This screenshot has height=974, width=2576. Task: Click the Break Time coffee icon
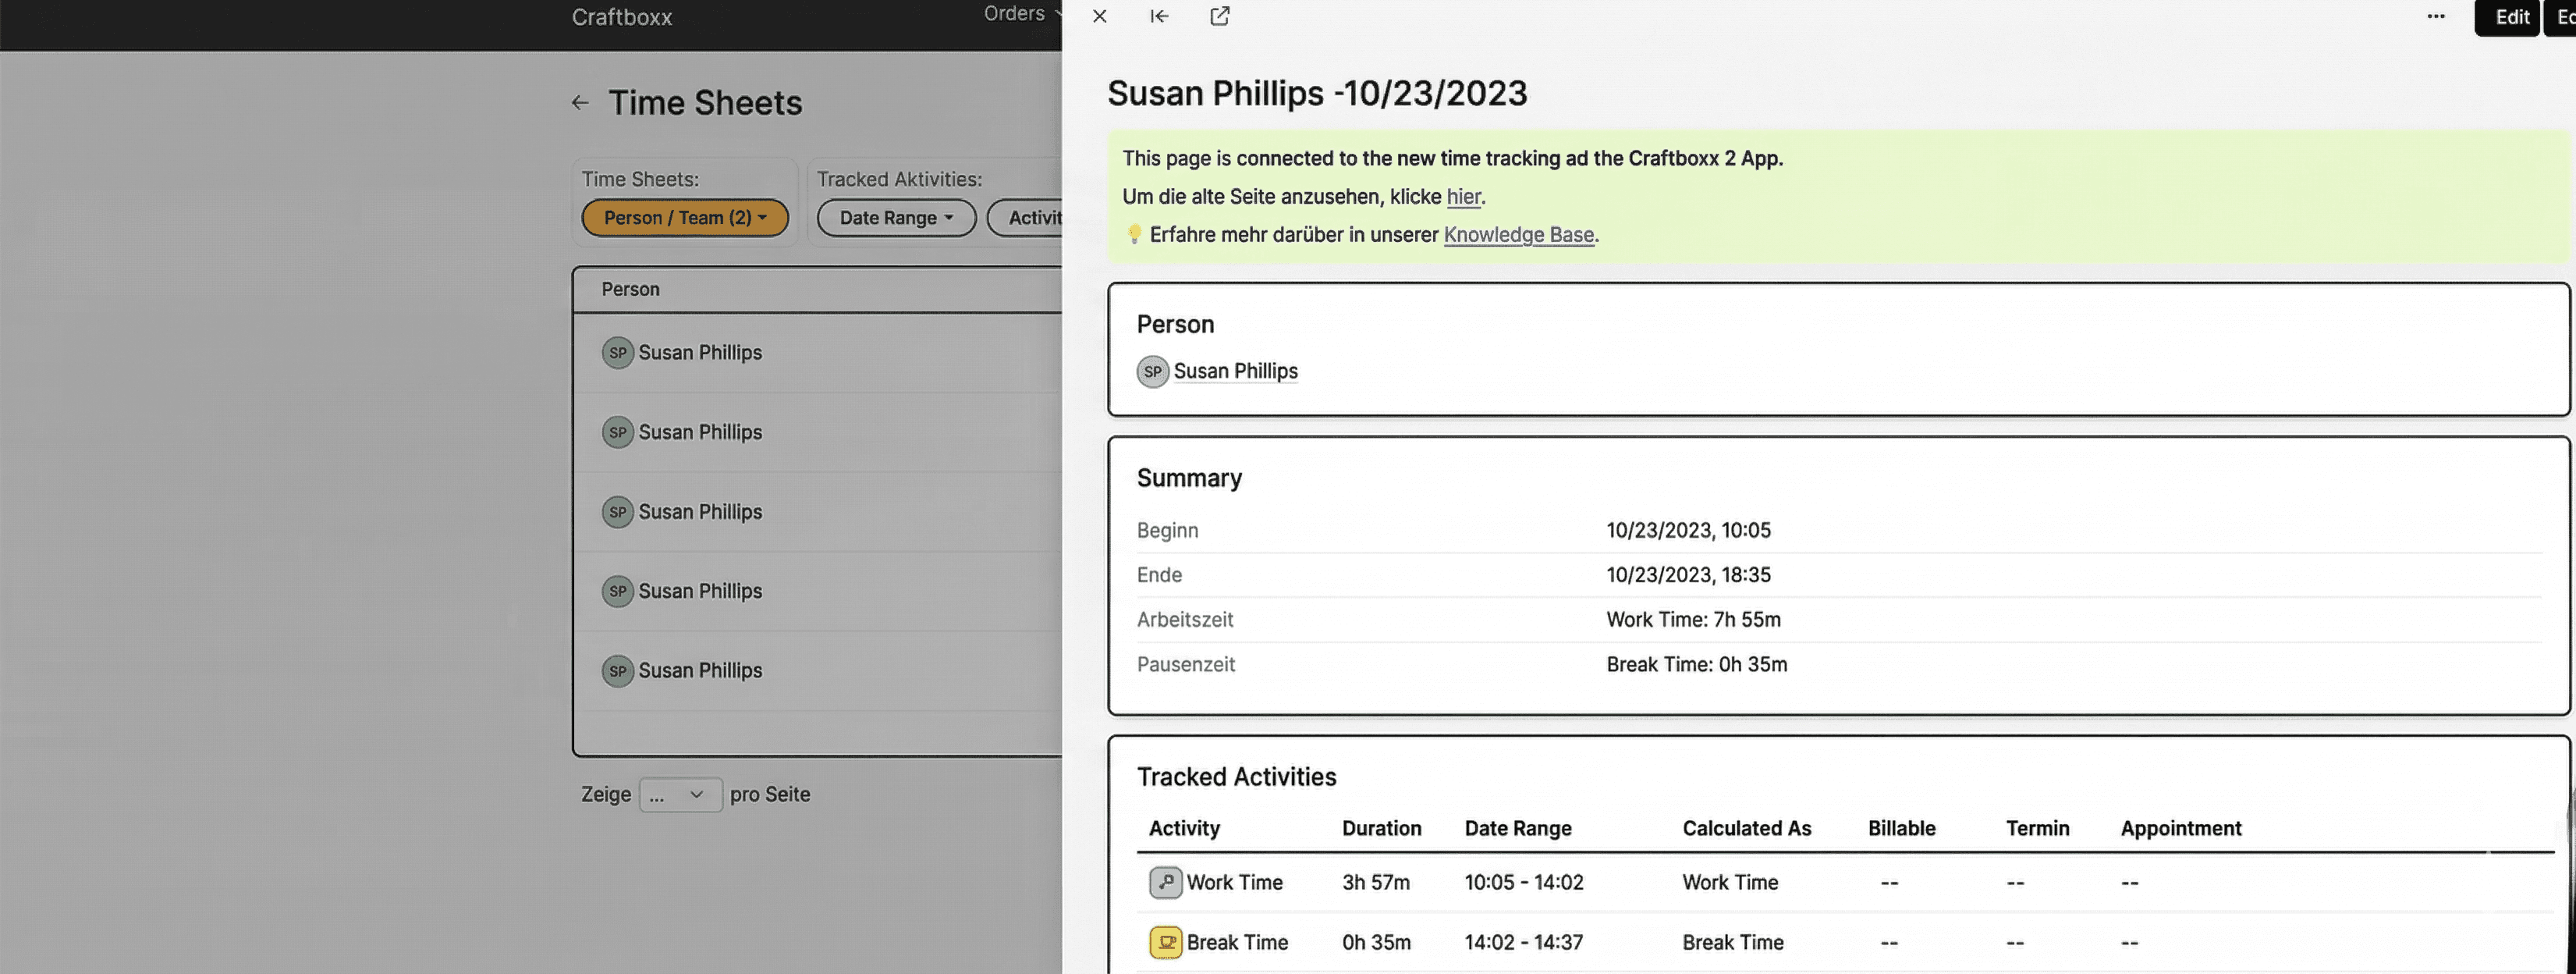point(1165,942)
